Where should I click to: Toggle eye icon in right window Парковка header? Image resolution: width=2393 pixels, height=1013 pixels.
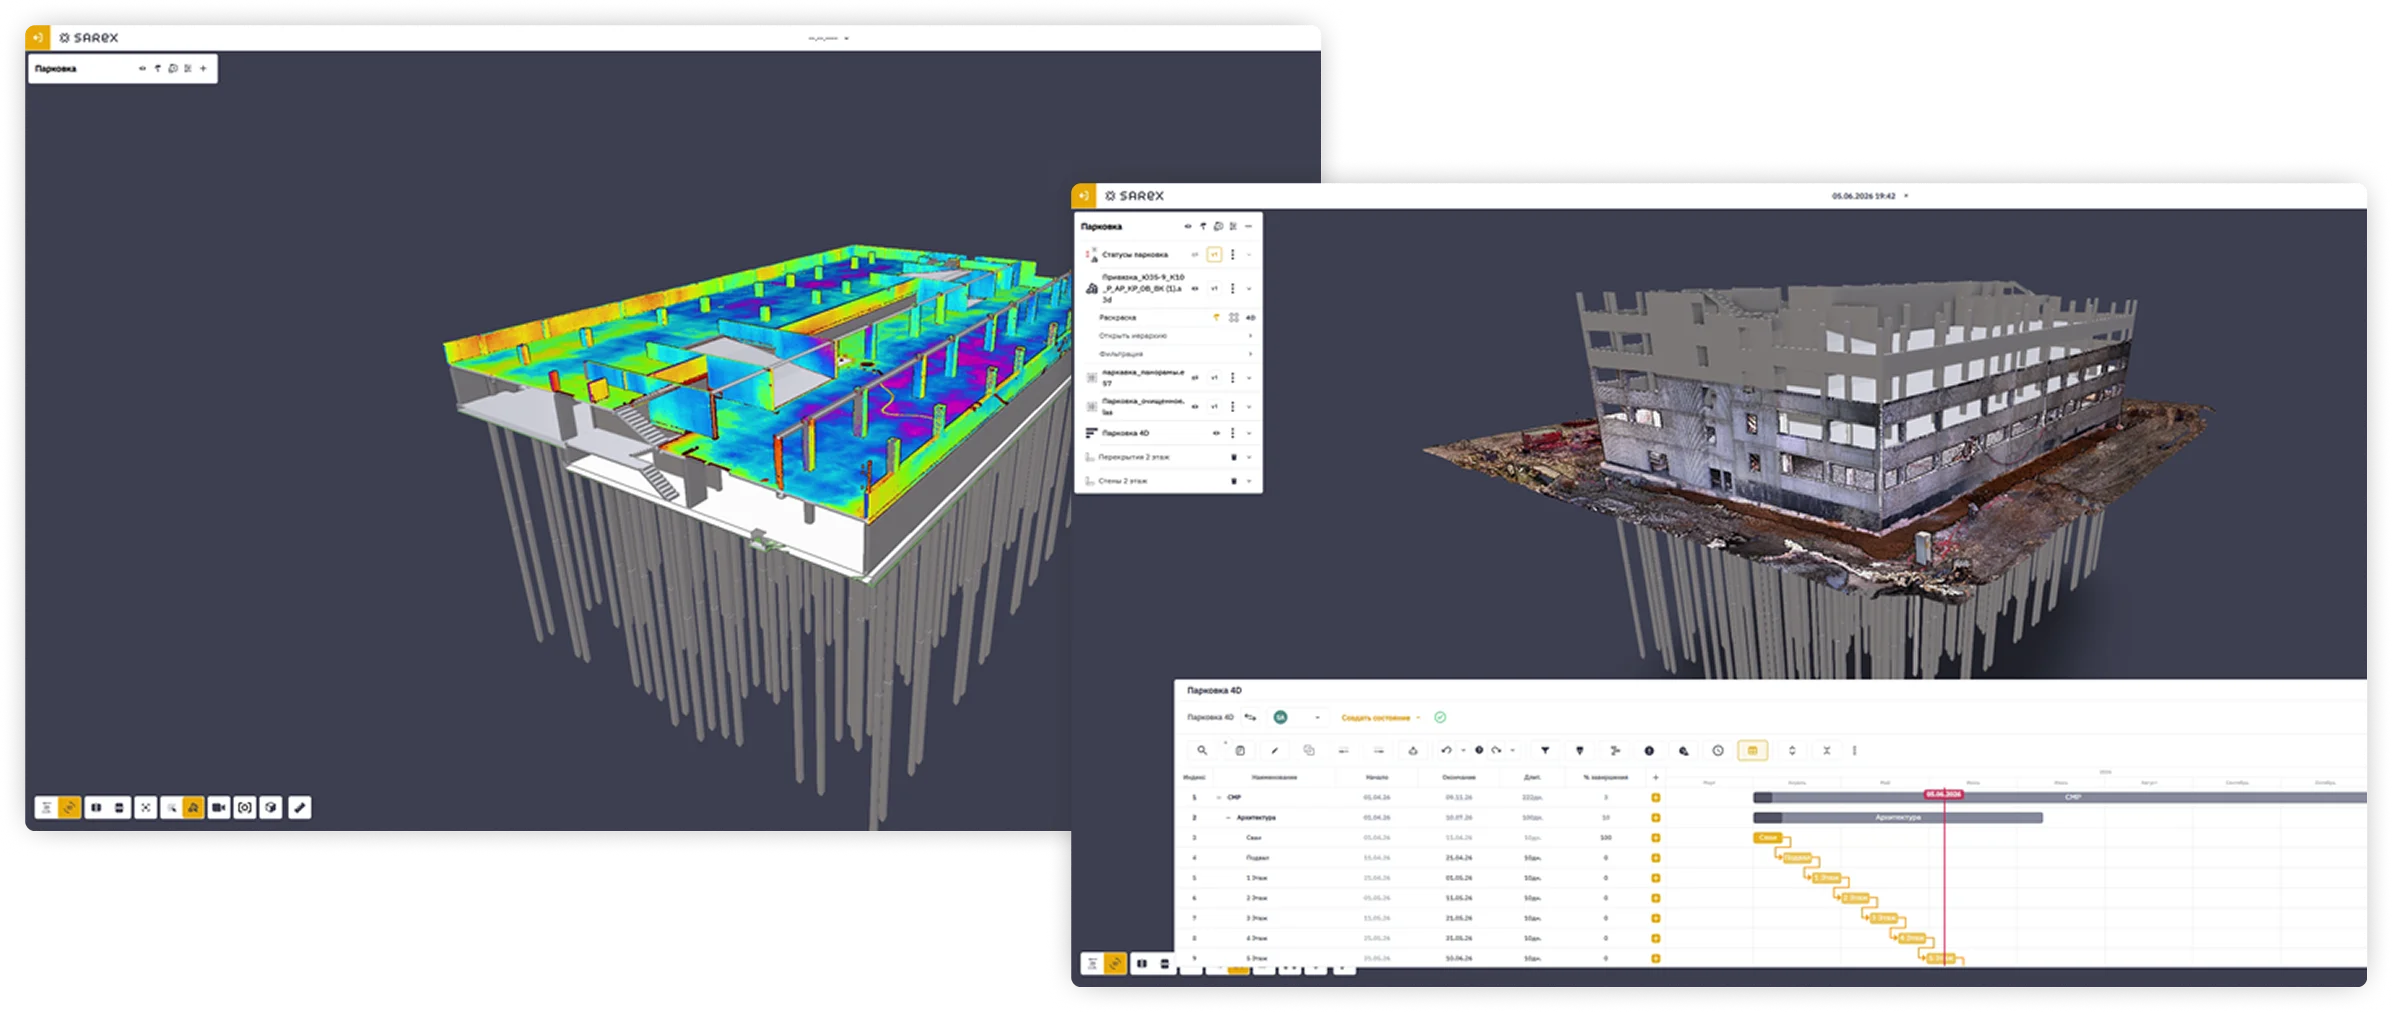click(x=1188, y=226)
